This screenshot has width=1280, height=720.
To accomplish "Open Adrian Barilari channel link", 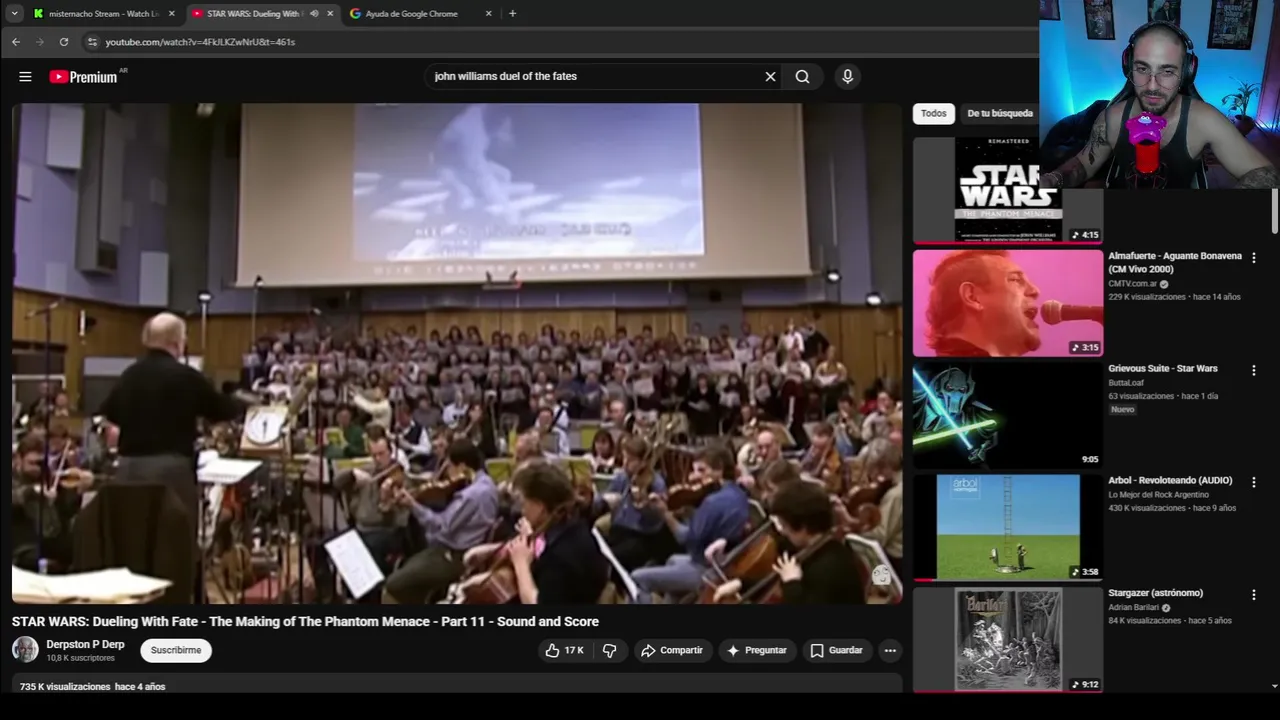I will [1134, 607].
